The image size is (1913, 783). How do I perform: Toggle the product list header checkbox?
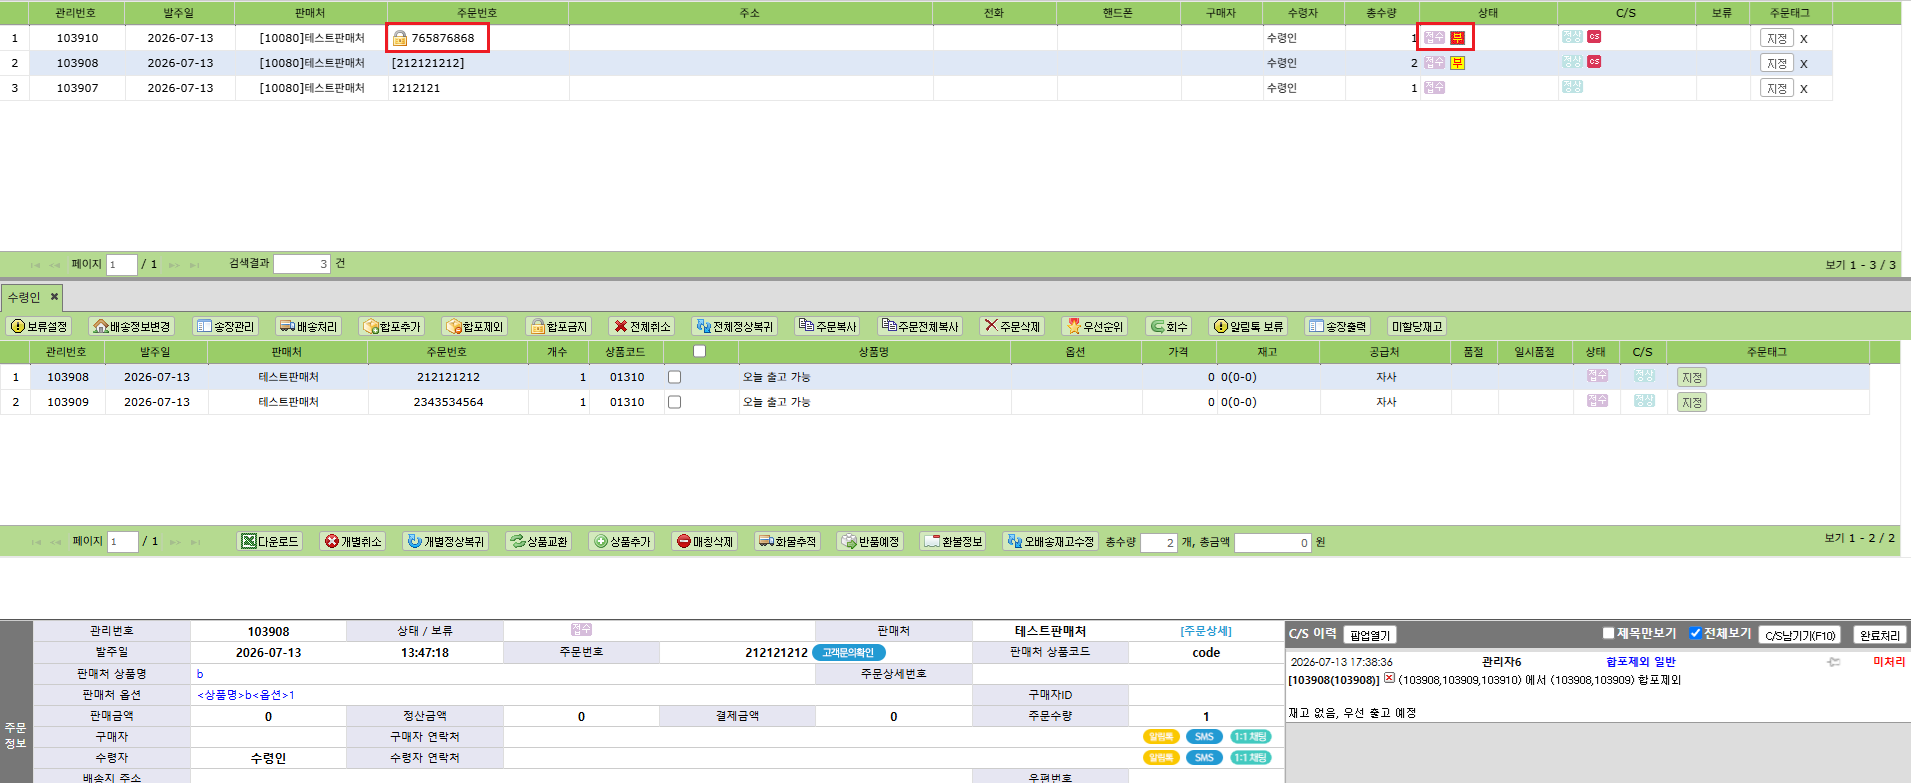coord(699,351)
